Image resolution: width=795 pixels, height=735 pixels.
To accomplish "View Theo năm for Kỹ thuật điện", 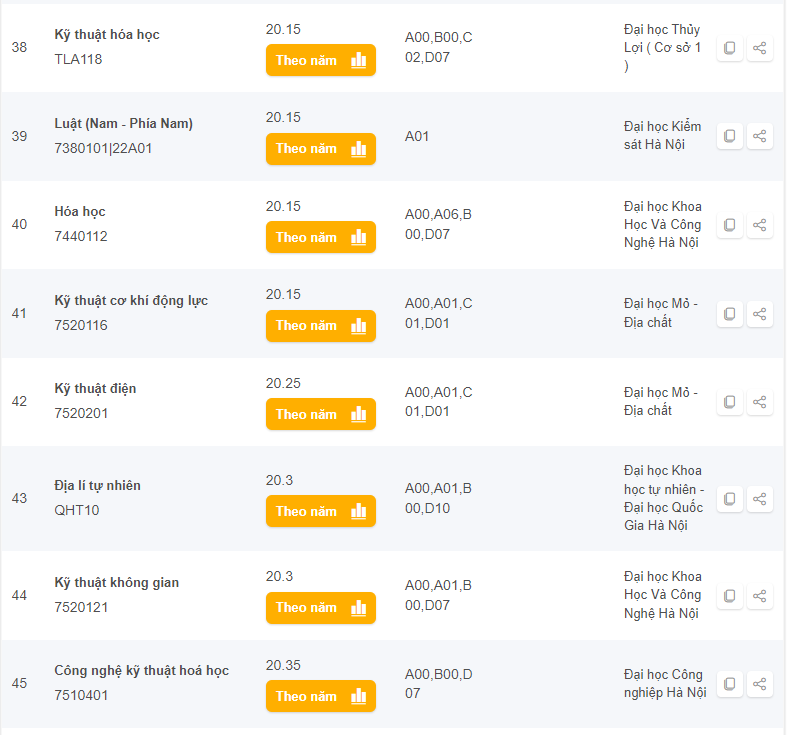I will point(320,414).
